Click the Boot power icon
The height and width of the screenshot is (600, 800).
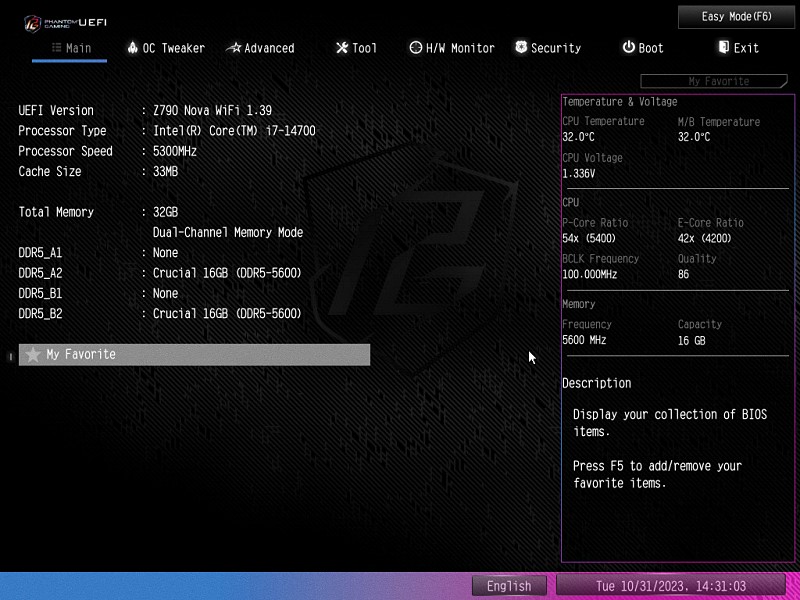pyautogui.click(x=628, y=47)
